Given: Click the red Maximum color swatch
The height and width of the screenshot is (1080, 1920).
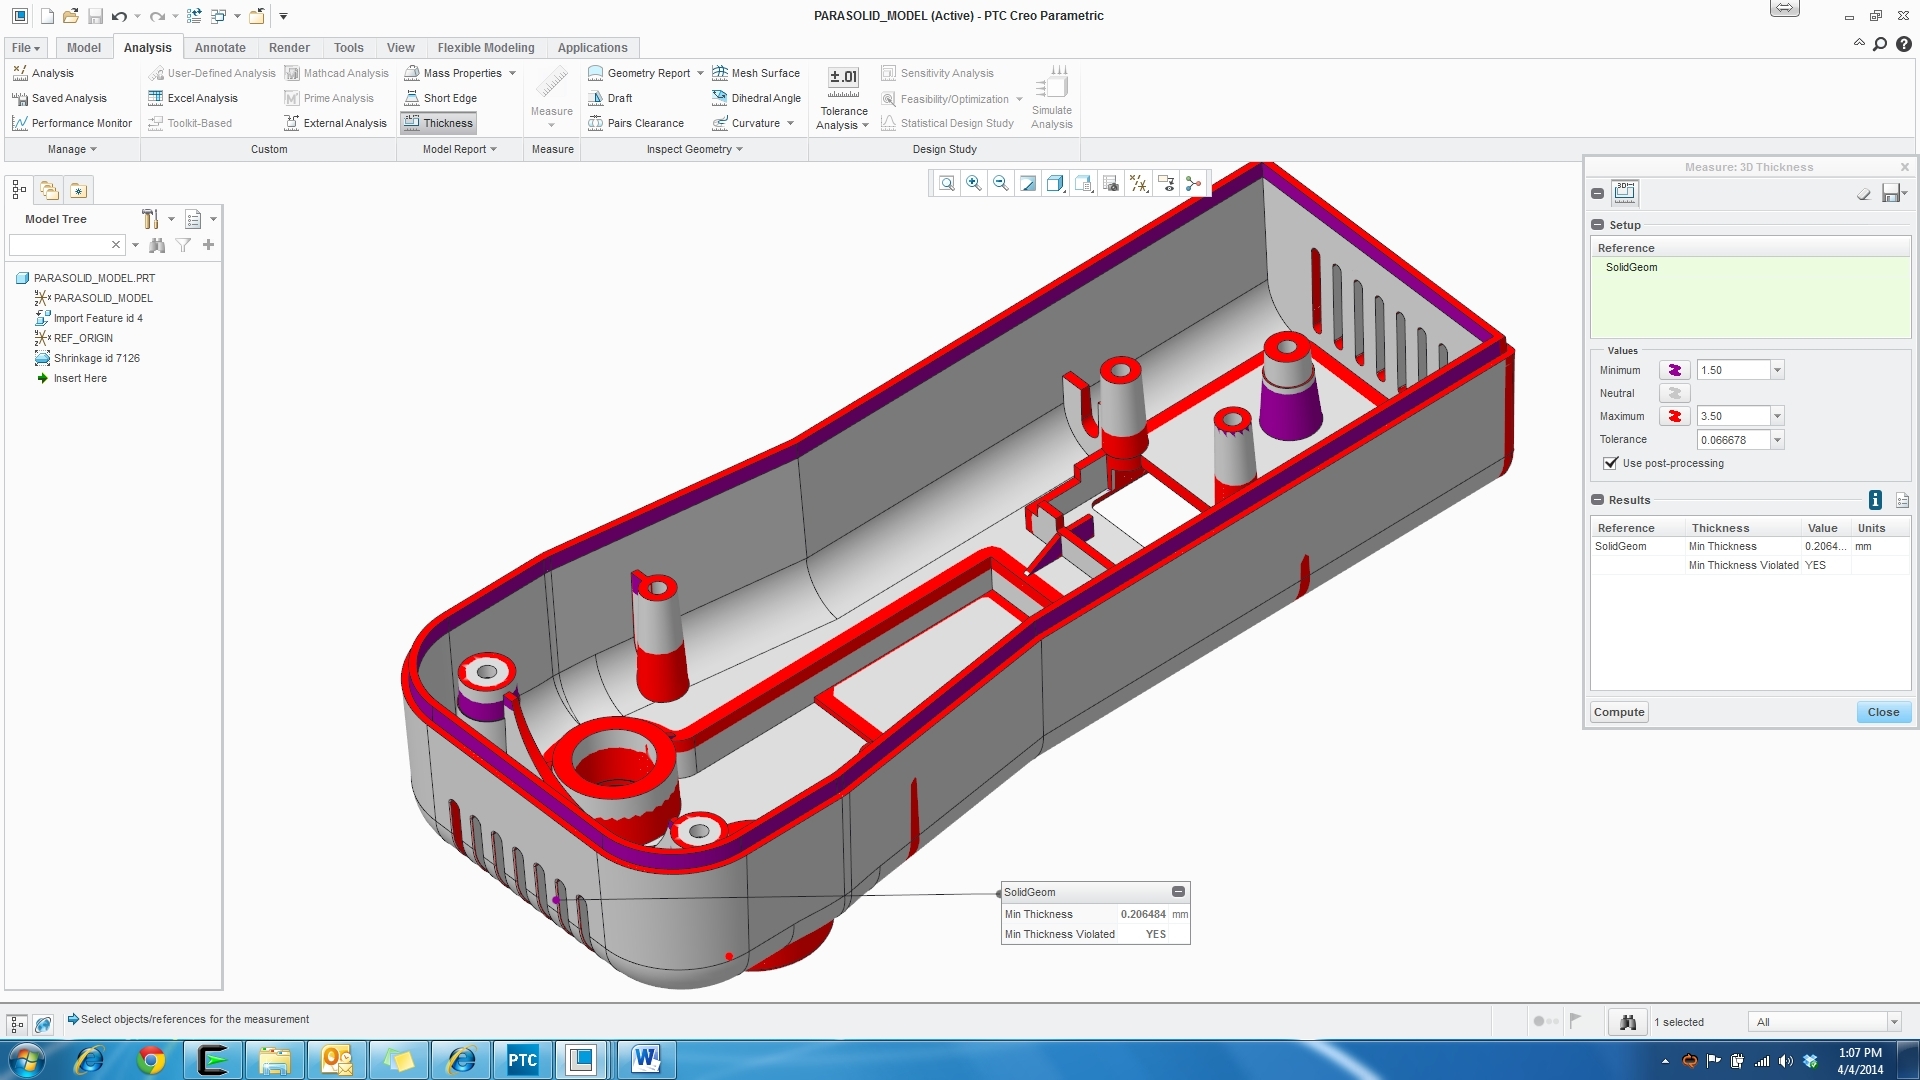Looking at the screenshot, I should point(1674,416).
